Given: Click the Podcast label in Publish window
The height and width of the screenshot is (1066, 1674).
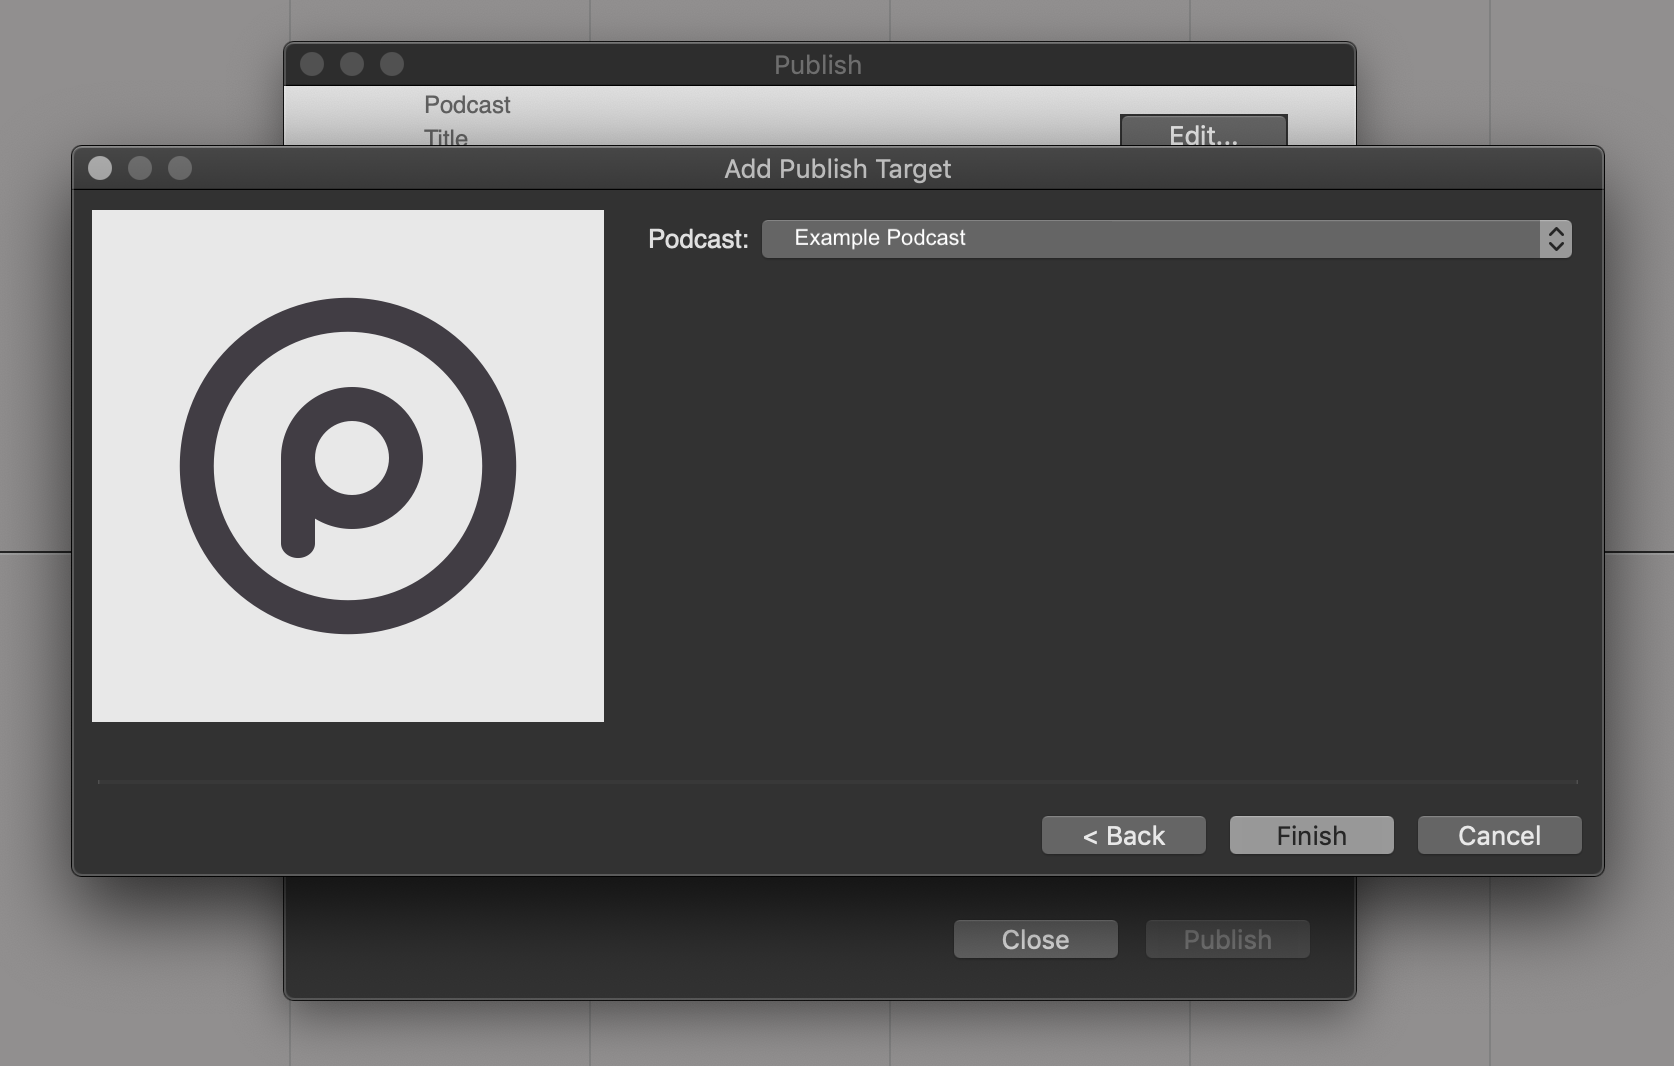Looking at the screenshot, I should point(467,105).
